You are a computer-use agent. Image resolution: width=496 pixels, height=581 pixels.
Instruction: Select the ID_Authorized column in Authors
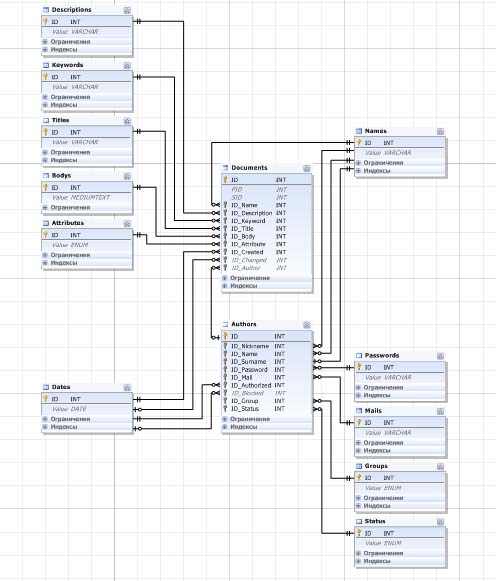[267, 385]
